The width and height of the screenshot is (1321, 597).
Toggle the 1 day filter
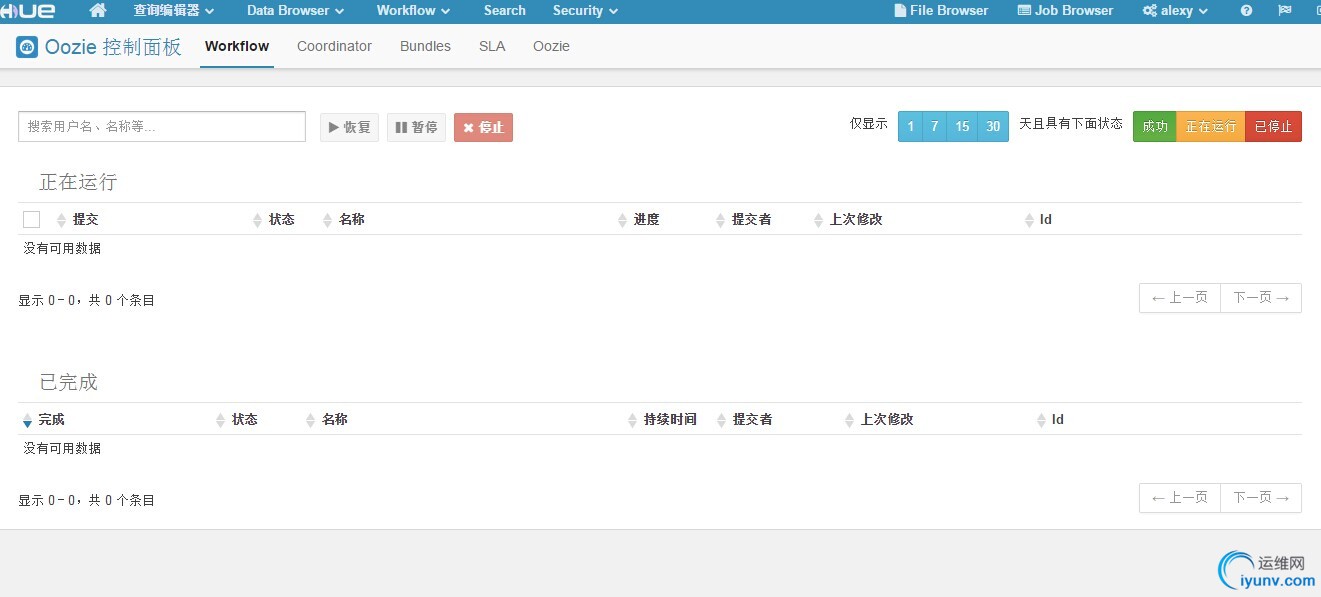tap(910, 127)
